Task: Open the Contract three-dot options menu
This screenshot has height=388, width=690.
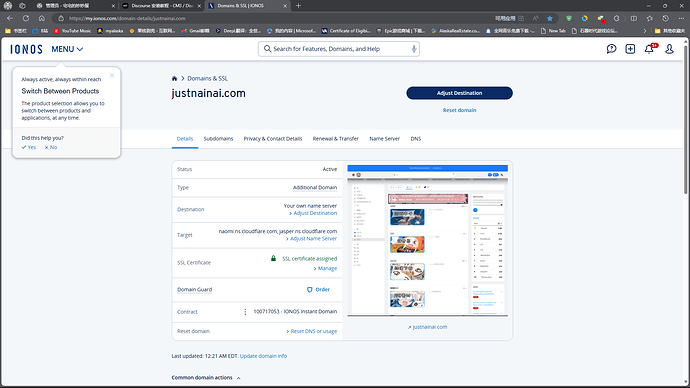Action: 245,312
